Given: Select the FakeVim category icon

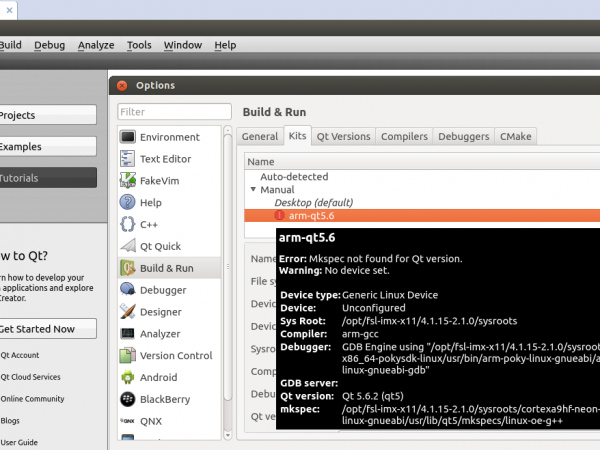Looking at the screenshot, I should point(128,180).
